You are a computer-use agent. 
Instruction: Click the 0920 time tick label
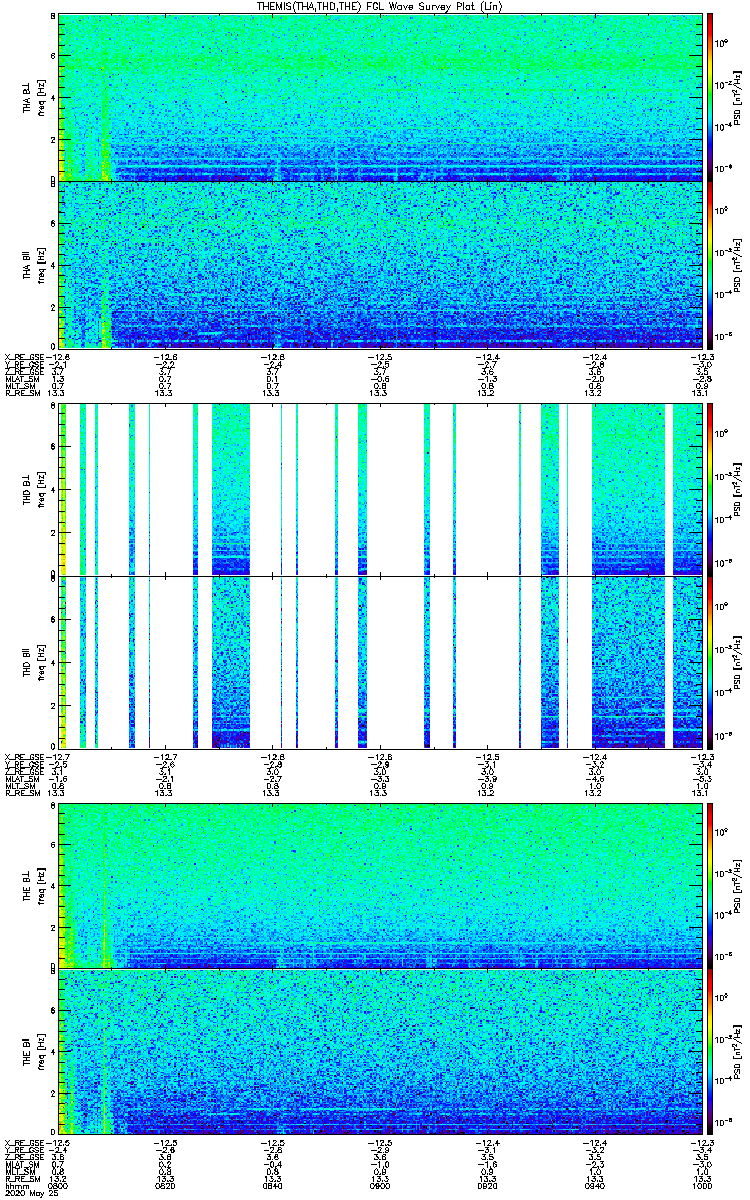point(487,1185)
